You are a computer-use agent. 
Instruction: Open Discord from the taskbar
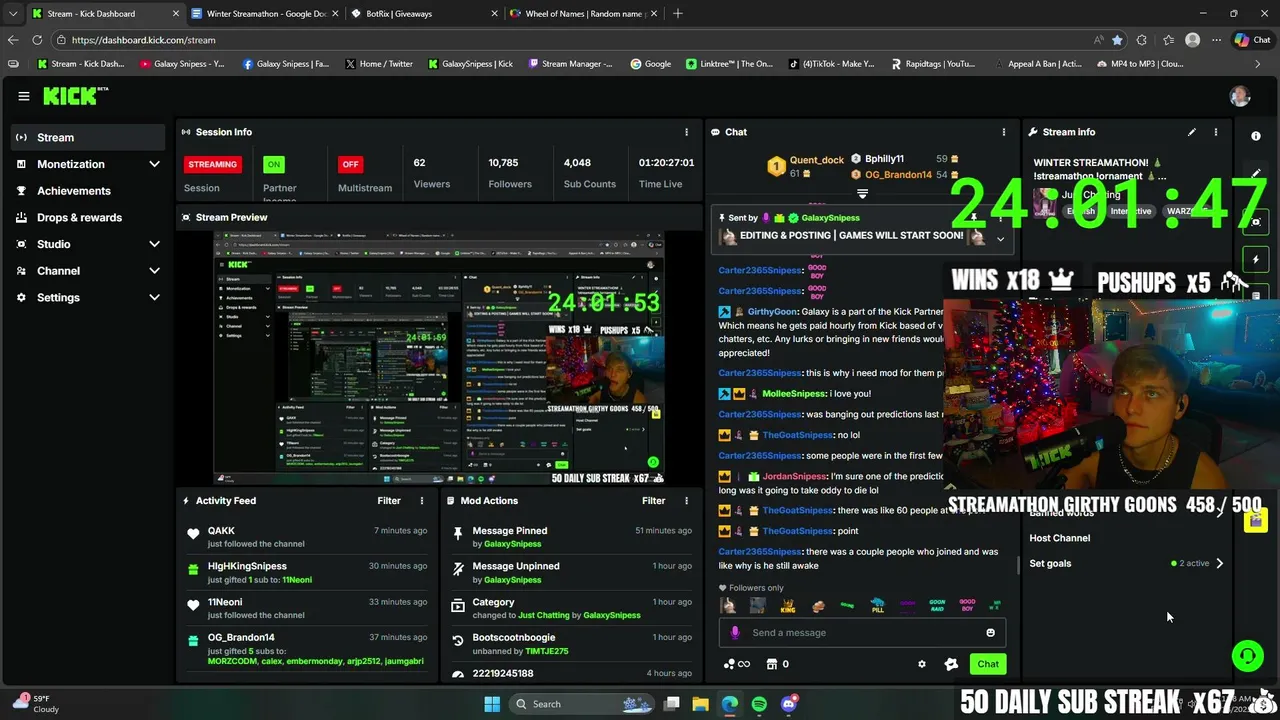pos(788,704)
